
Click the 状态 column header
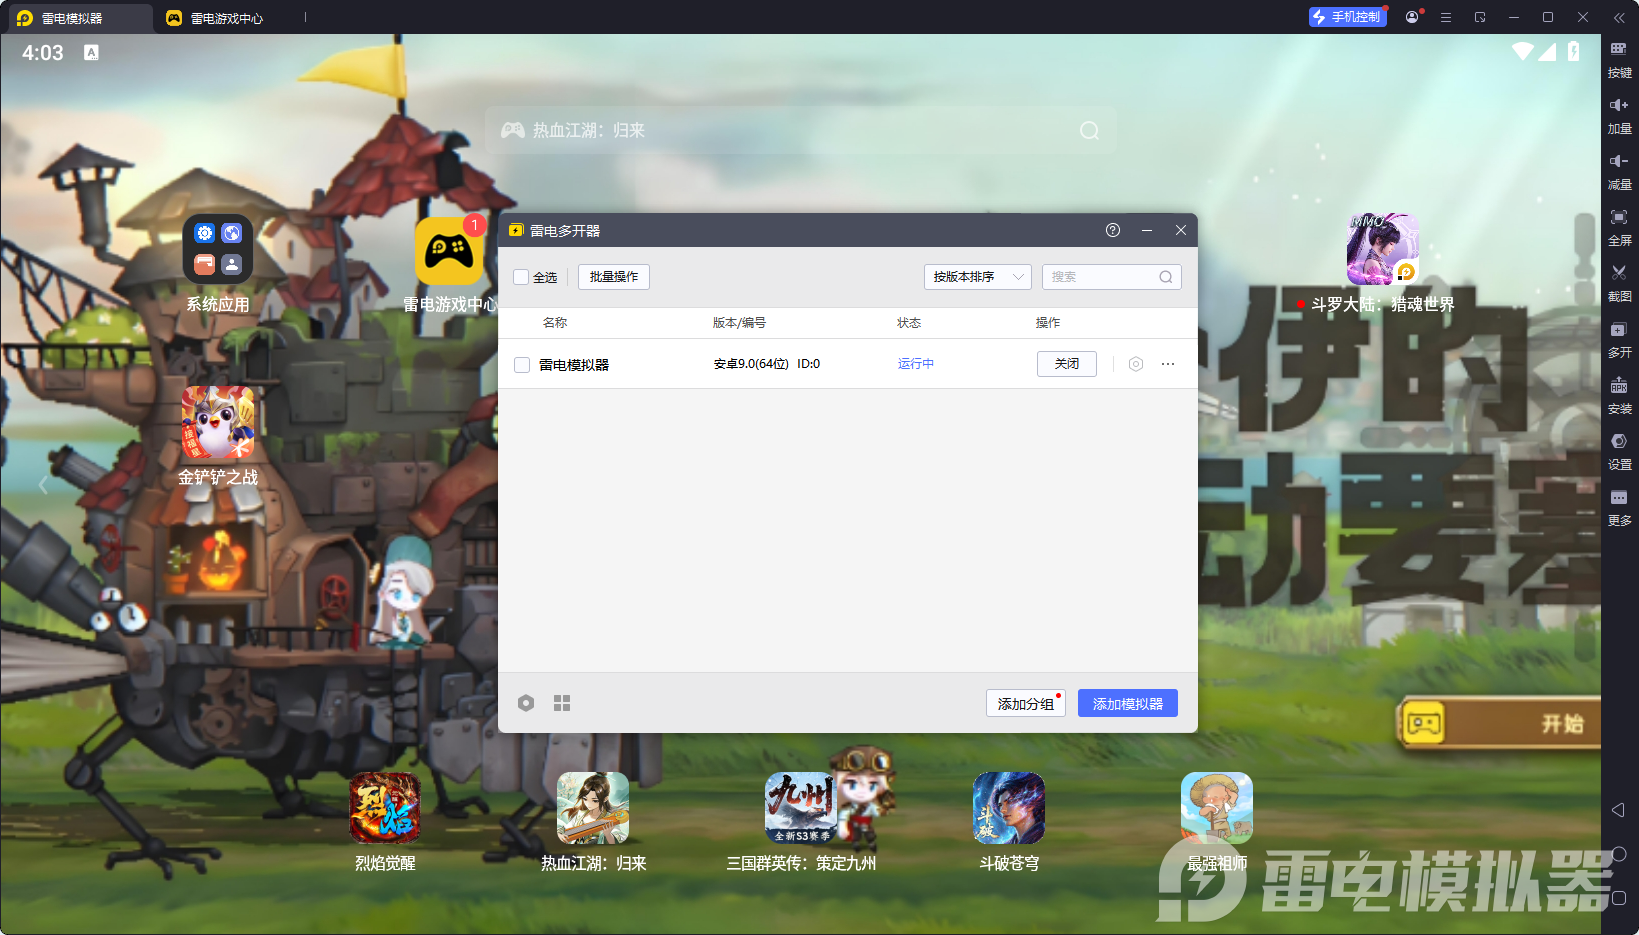pyautogui.click(x=909, y=323)
